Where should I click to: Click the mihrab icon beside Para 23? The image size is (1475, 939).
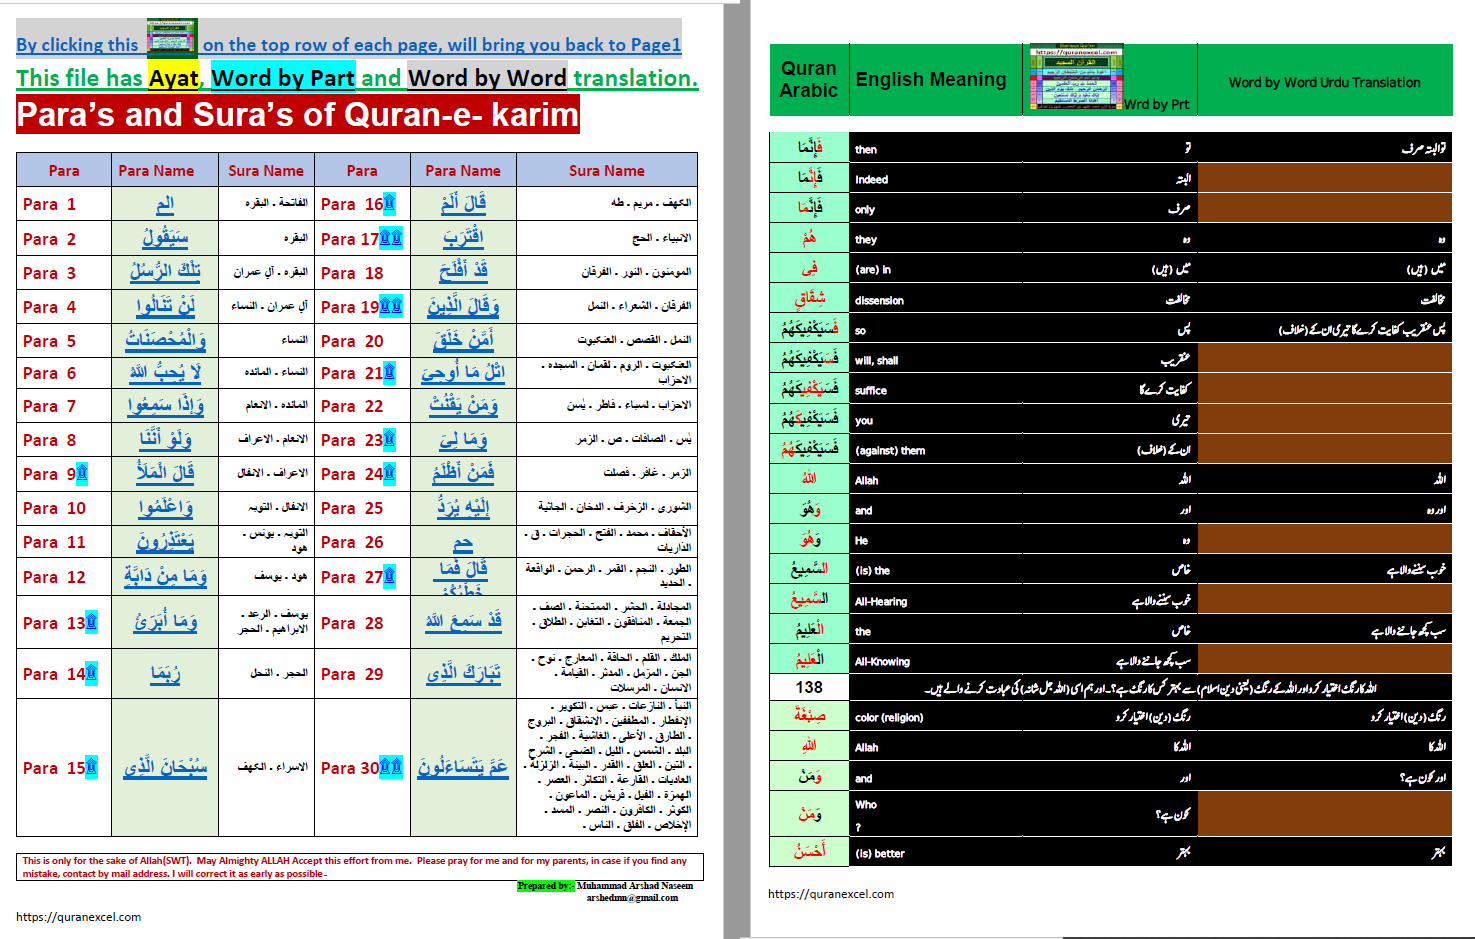click(390, 439)
